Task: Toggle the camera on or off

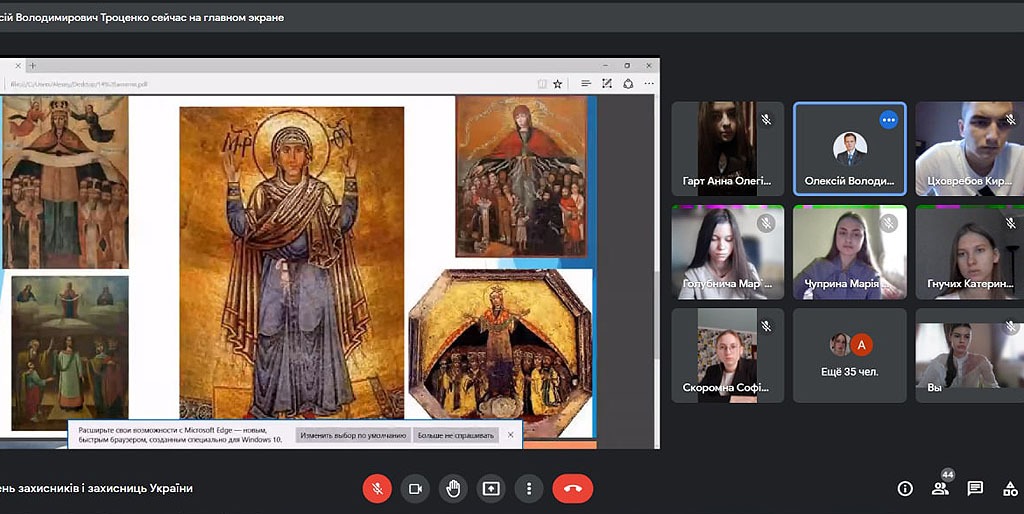Action: pyautogui.click(x=415, y=488)
